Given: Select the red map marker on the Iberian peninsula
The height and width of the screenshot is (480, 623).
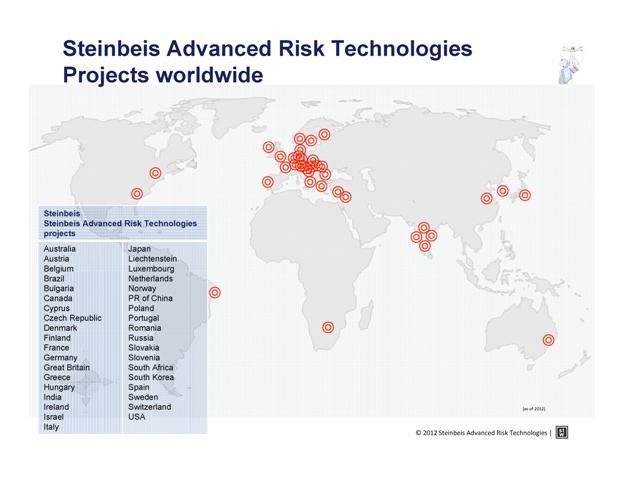Looking at the screenshot, I should coord(268,182).
